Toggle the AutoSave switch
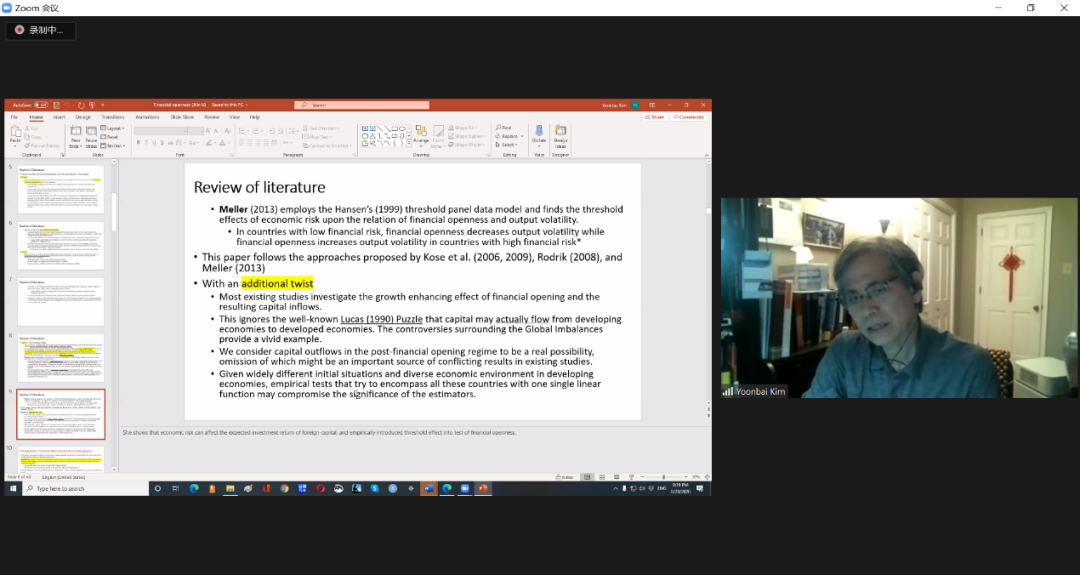Viewport: 1080px width, 575px height. pos(40,105)
